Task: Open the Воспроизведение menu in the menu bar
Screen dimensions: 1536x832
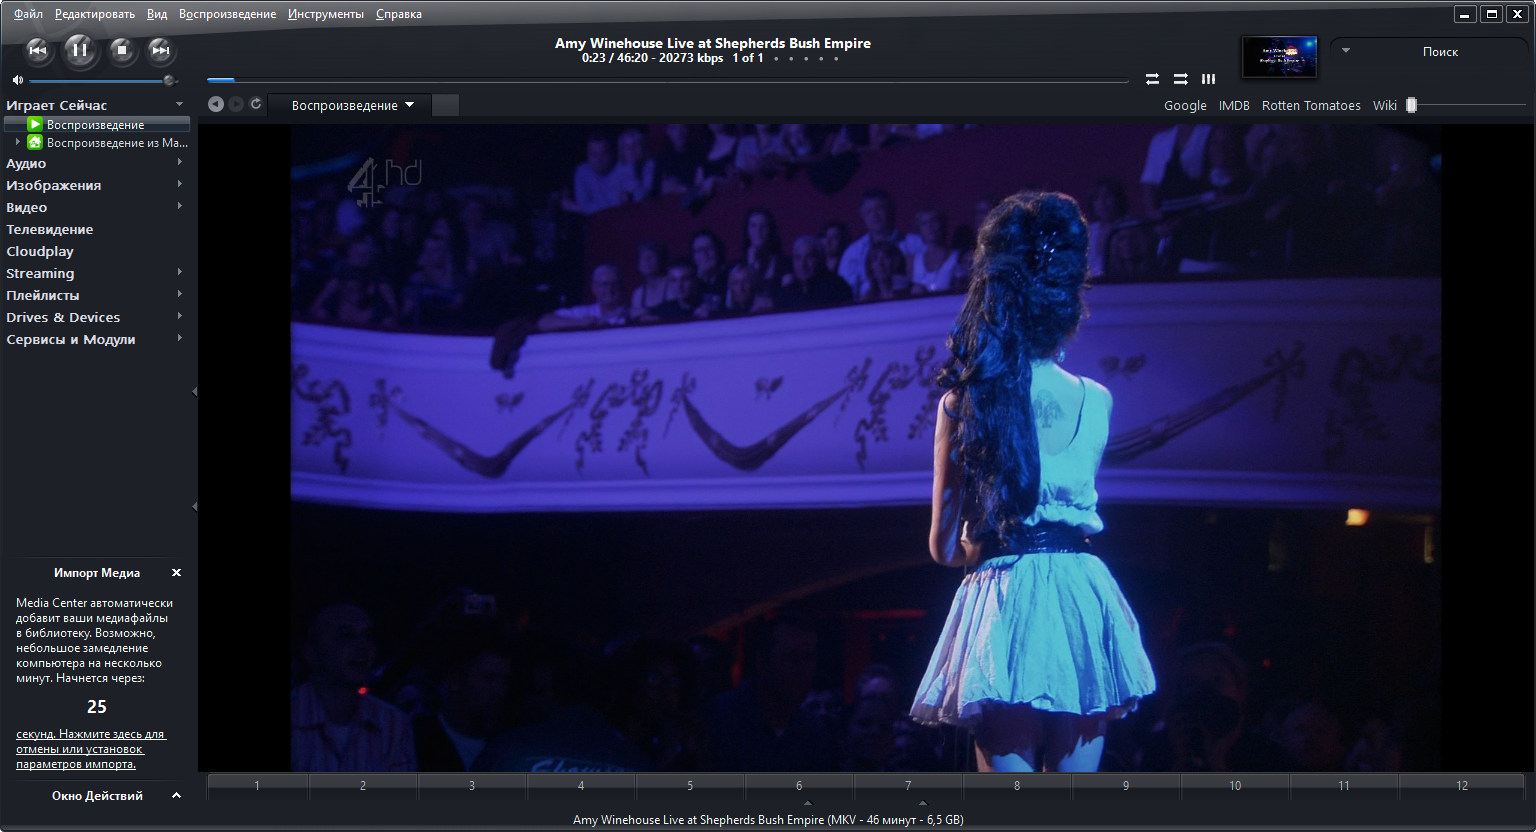Action: pos(227,14)
